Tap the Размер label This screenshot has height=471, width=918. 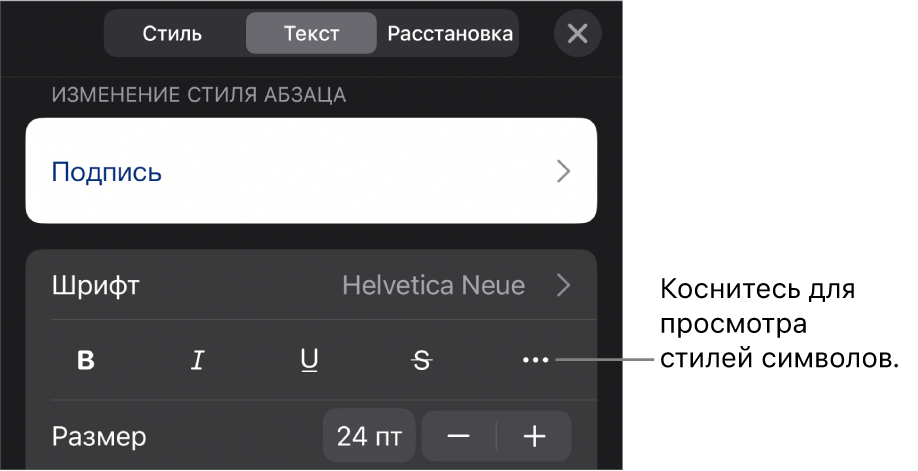click(99, 436)
